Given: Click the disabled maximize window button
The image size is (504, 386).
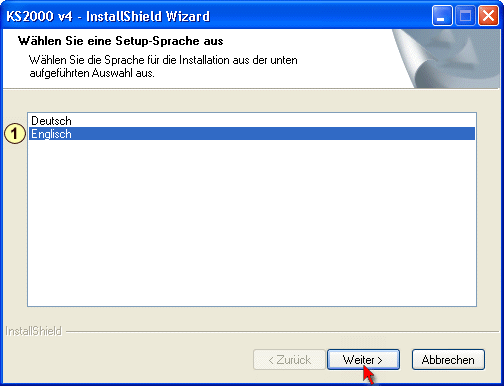Looking at the screenshot, I should (x=465, y=16).
